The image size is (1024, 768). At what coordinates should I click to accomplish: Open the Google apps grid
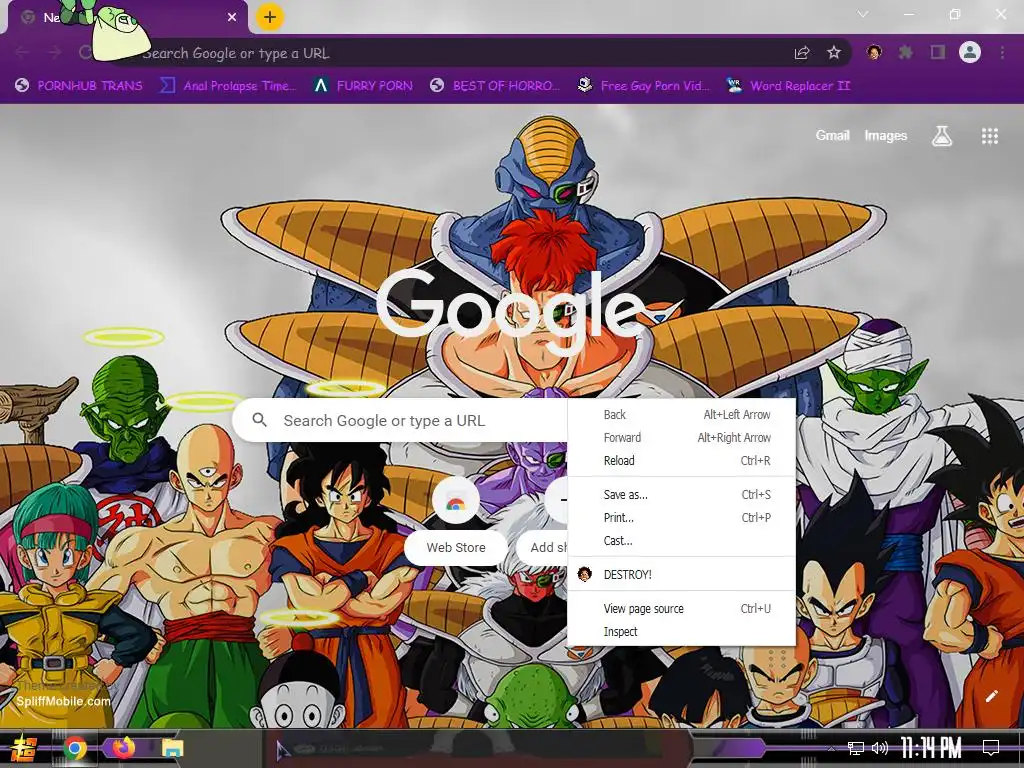[990, 136]
